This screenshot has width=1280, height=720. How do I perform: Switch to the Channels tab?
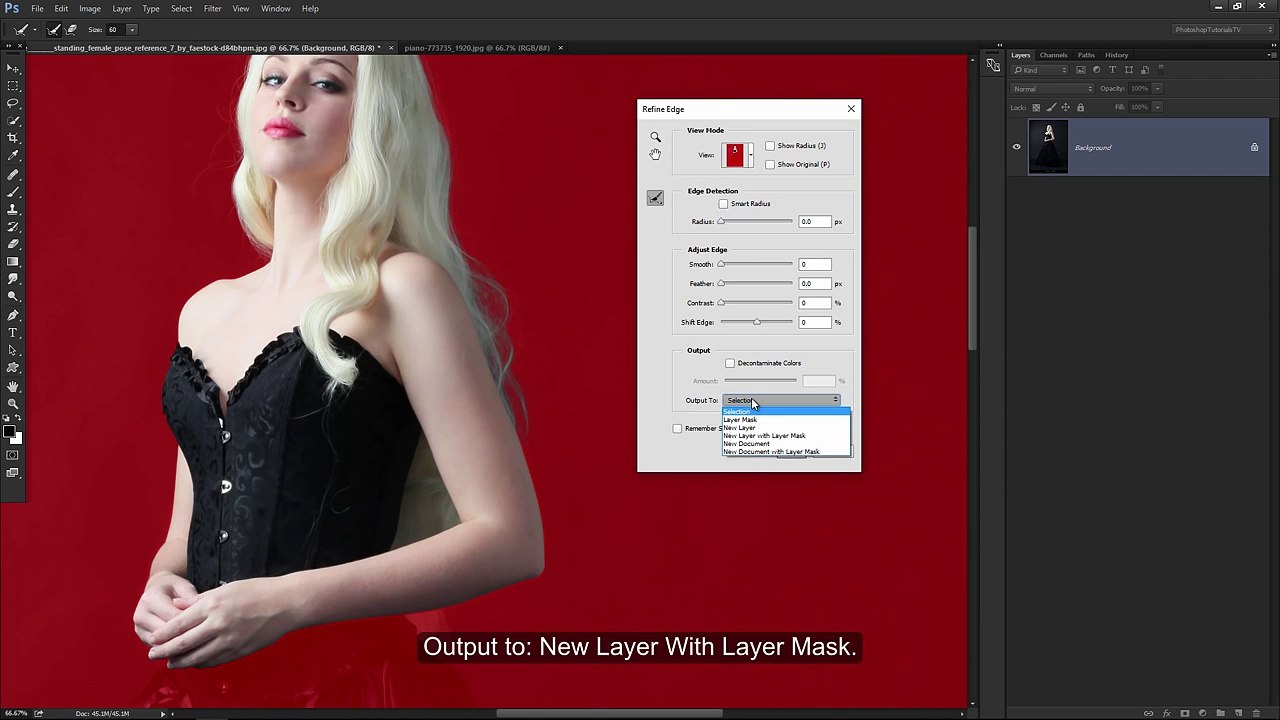(1053, 55)
